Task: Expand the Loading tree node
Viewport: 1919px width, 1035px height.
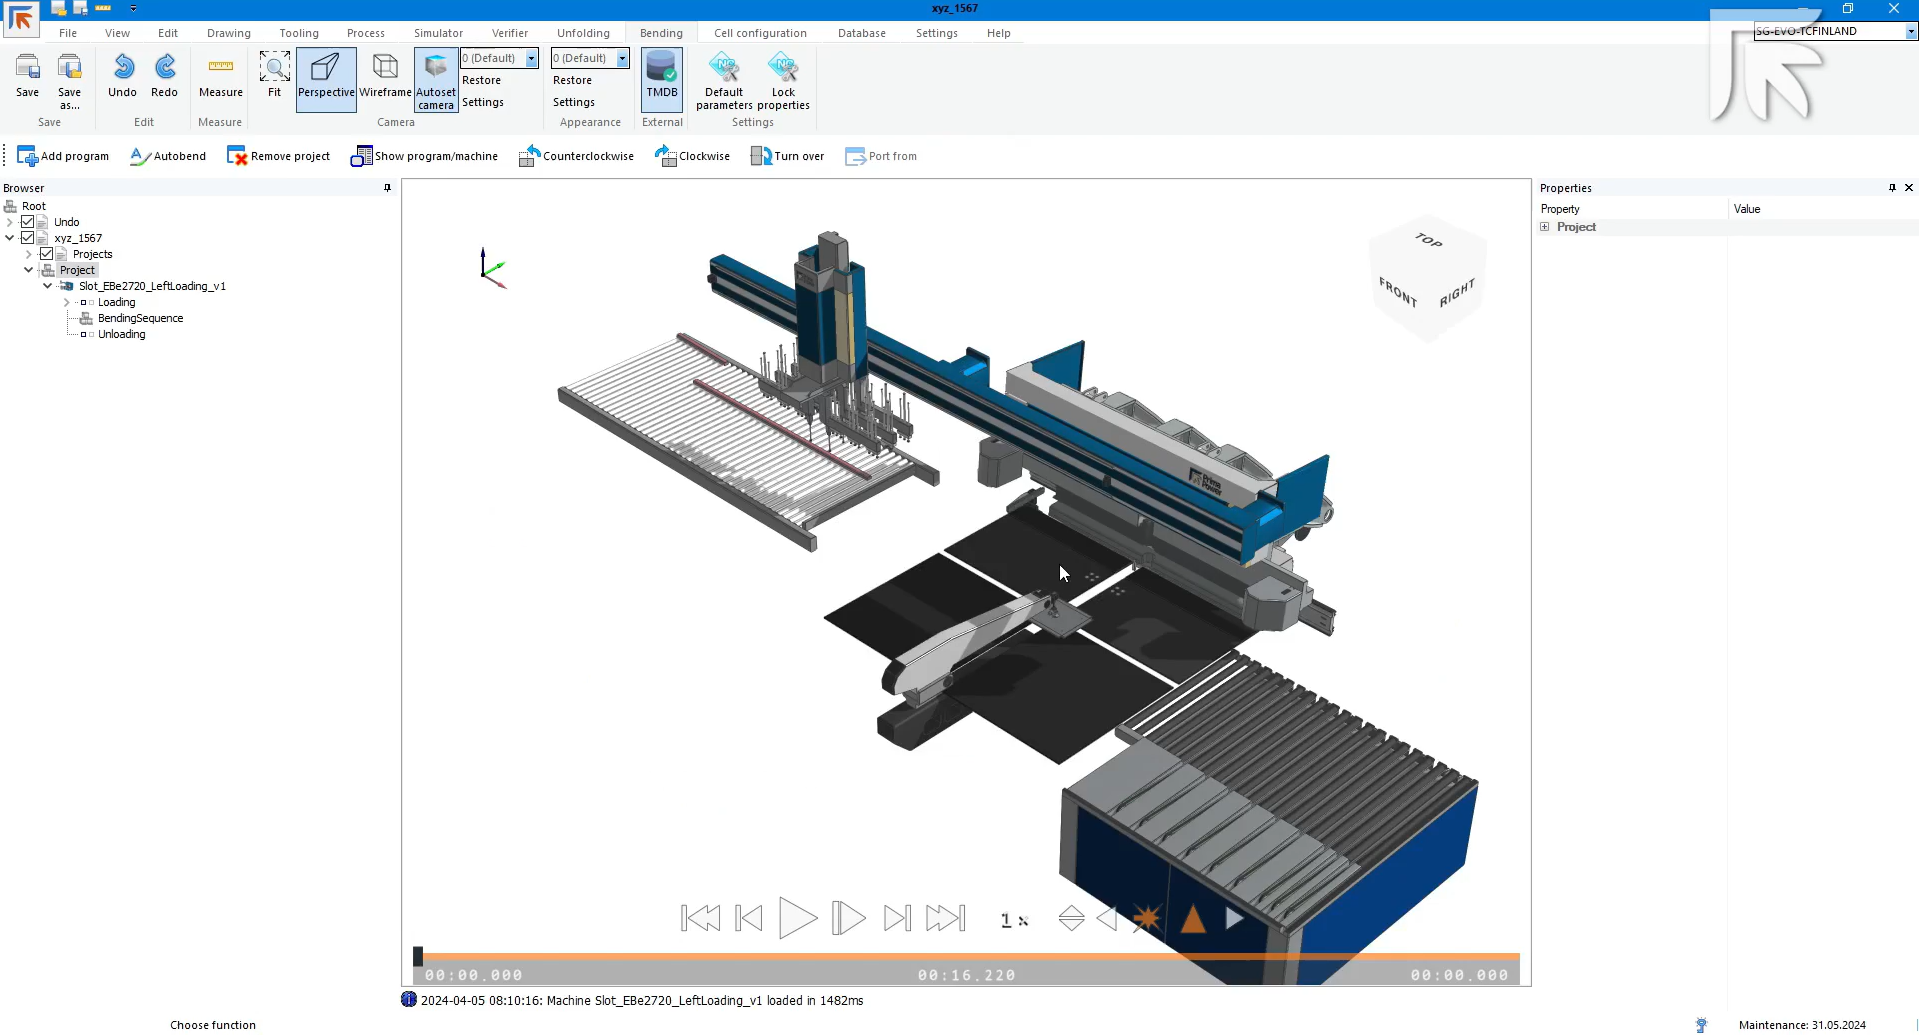Action: [66, 302]
